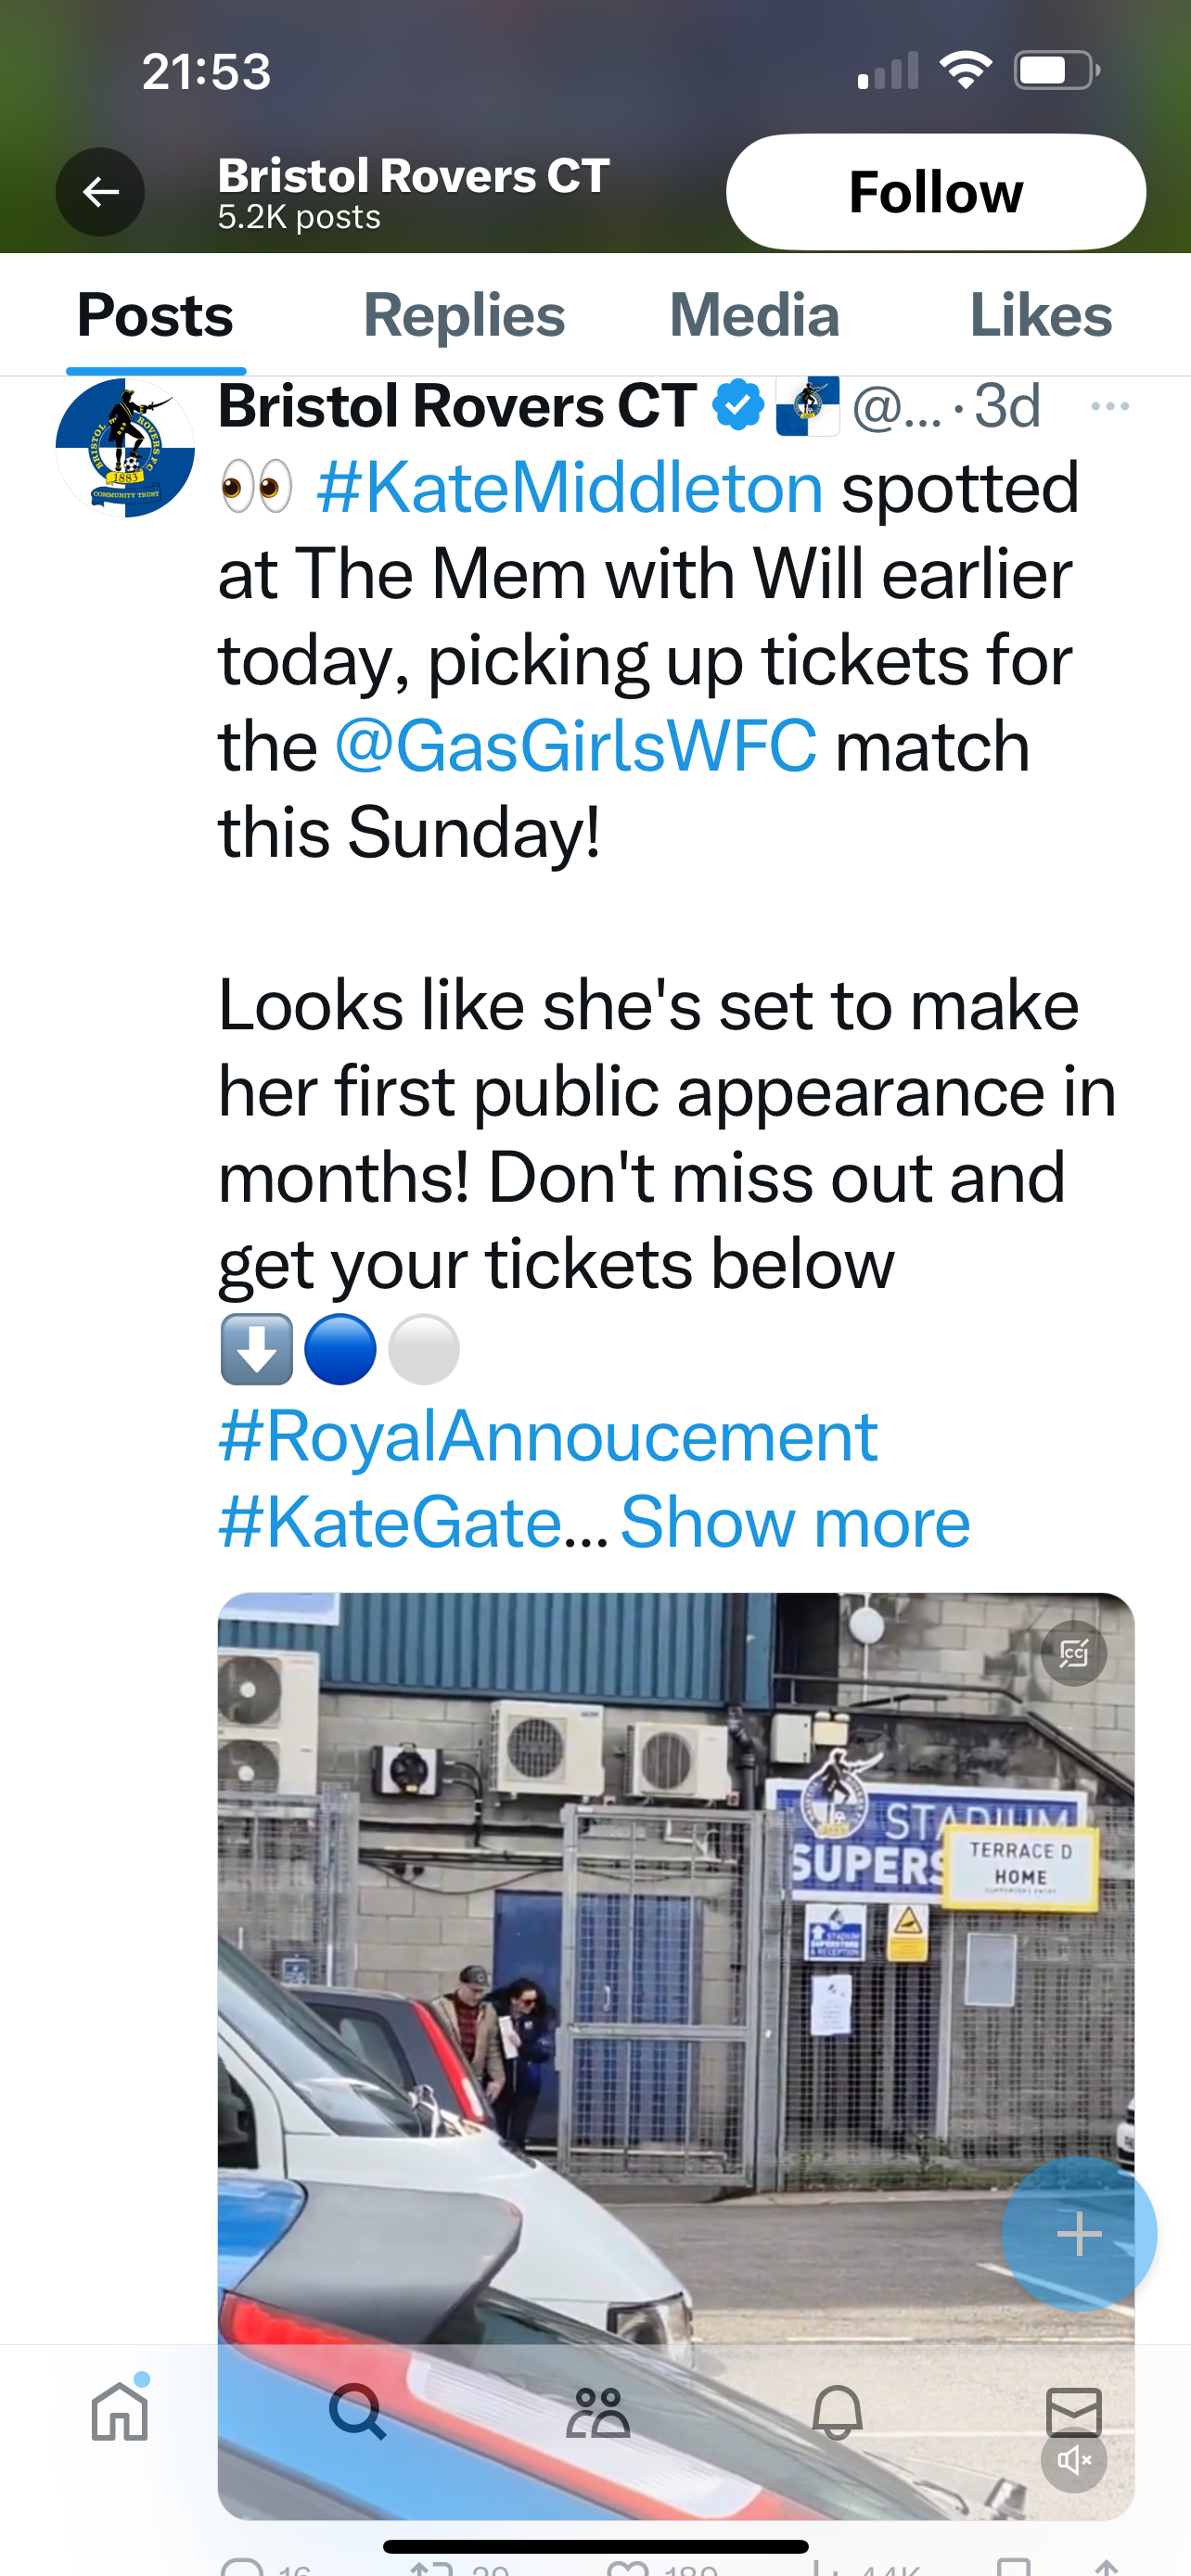Follow the Bristol Rovers CT account

(x=935, y=192)
